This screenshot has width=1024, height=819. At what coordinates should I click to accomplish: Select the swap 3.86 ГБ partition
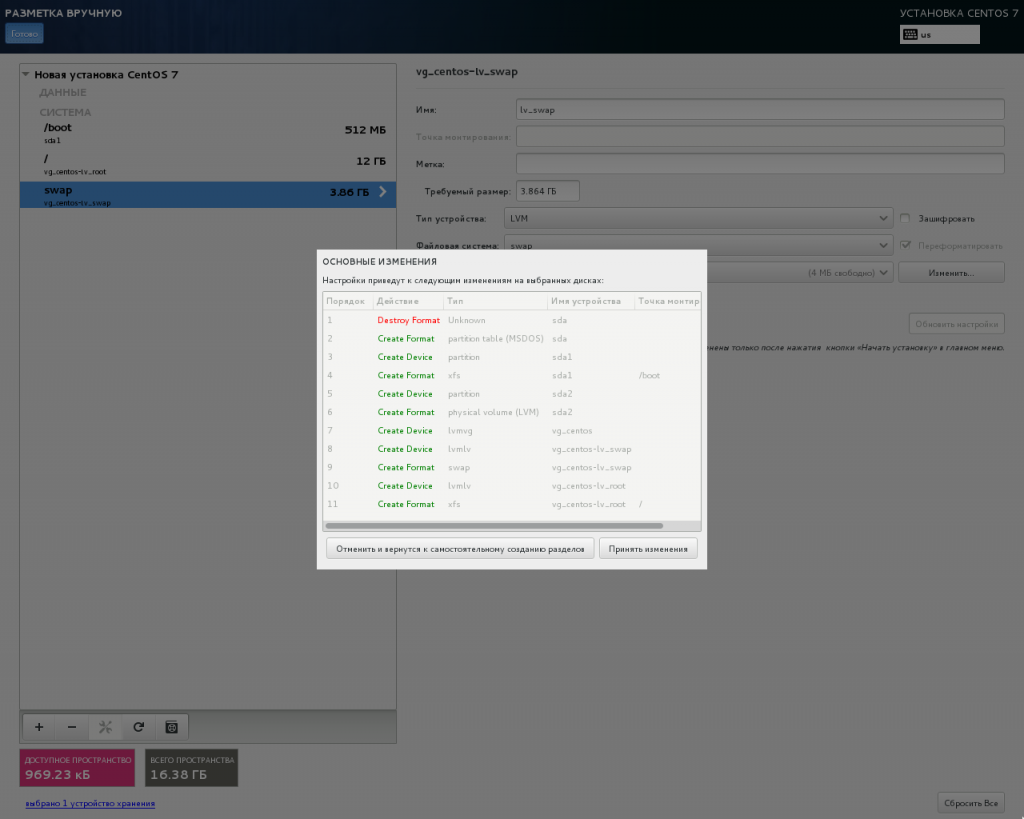coord(208,195)
